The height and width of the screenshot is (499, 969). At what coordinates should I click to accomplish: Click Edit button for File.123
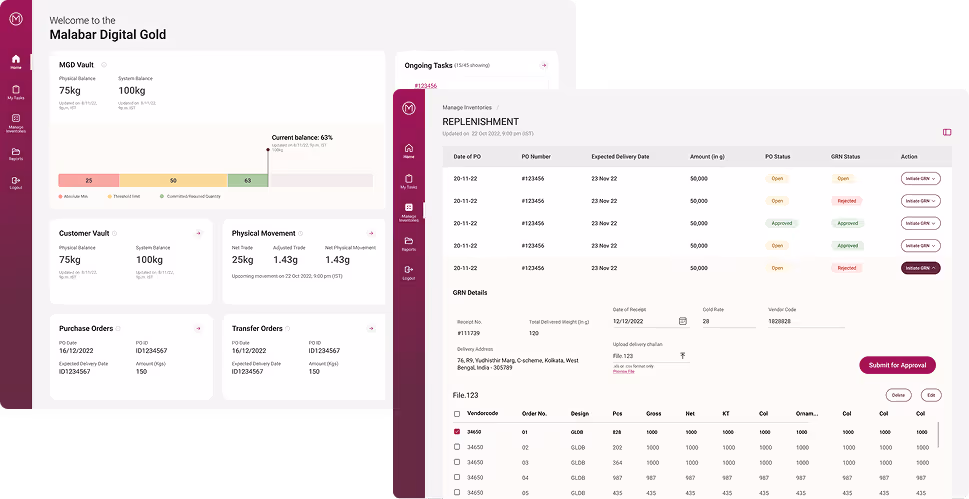931,395
